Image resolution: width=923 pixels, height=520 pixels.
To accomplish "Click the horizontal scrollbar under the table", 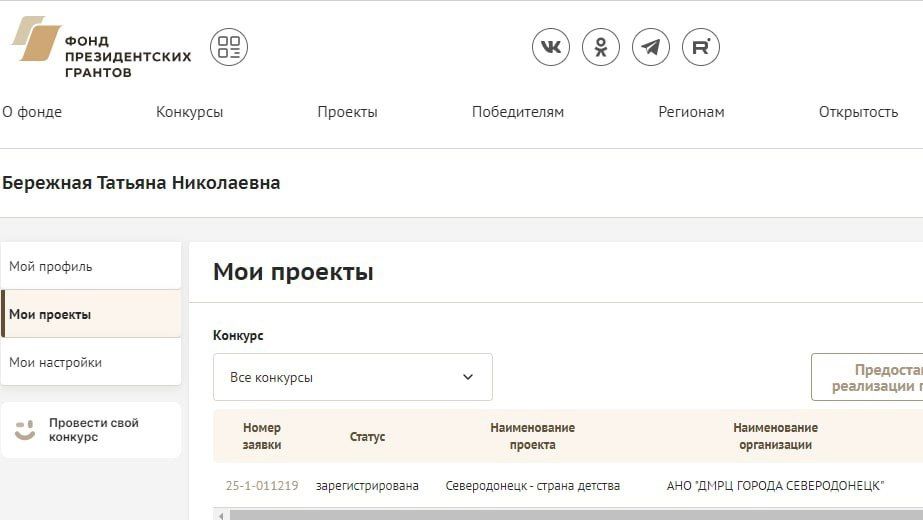I will (x=576, y=515).
